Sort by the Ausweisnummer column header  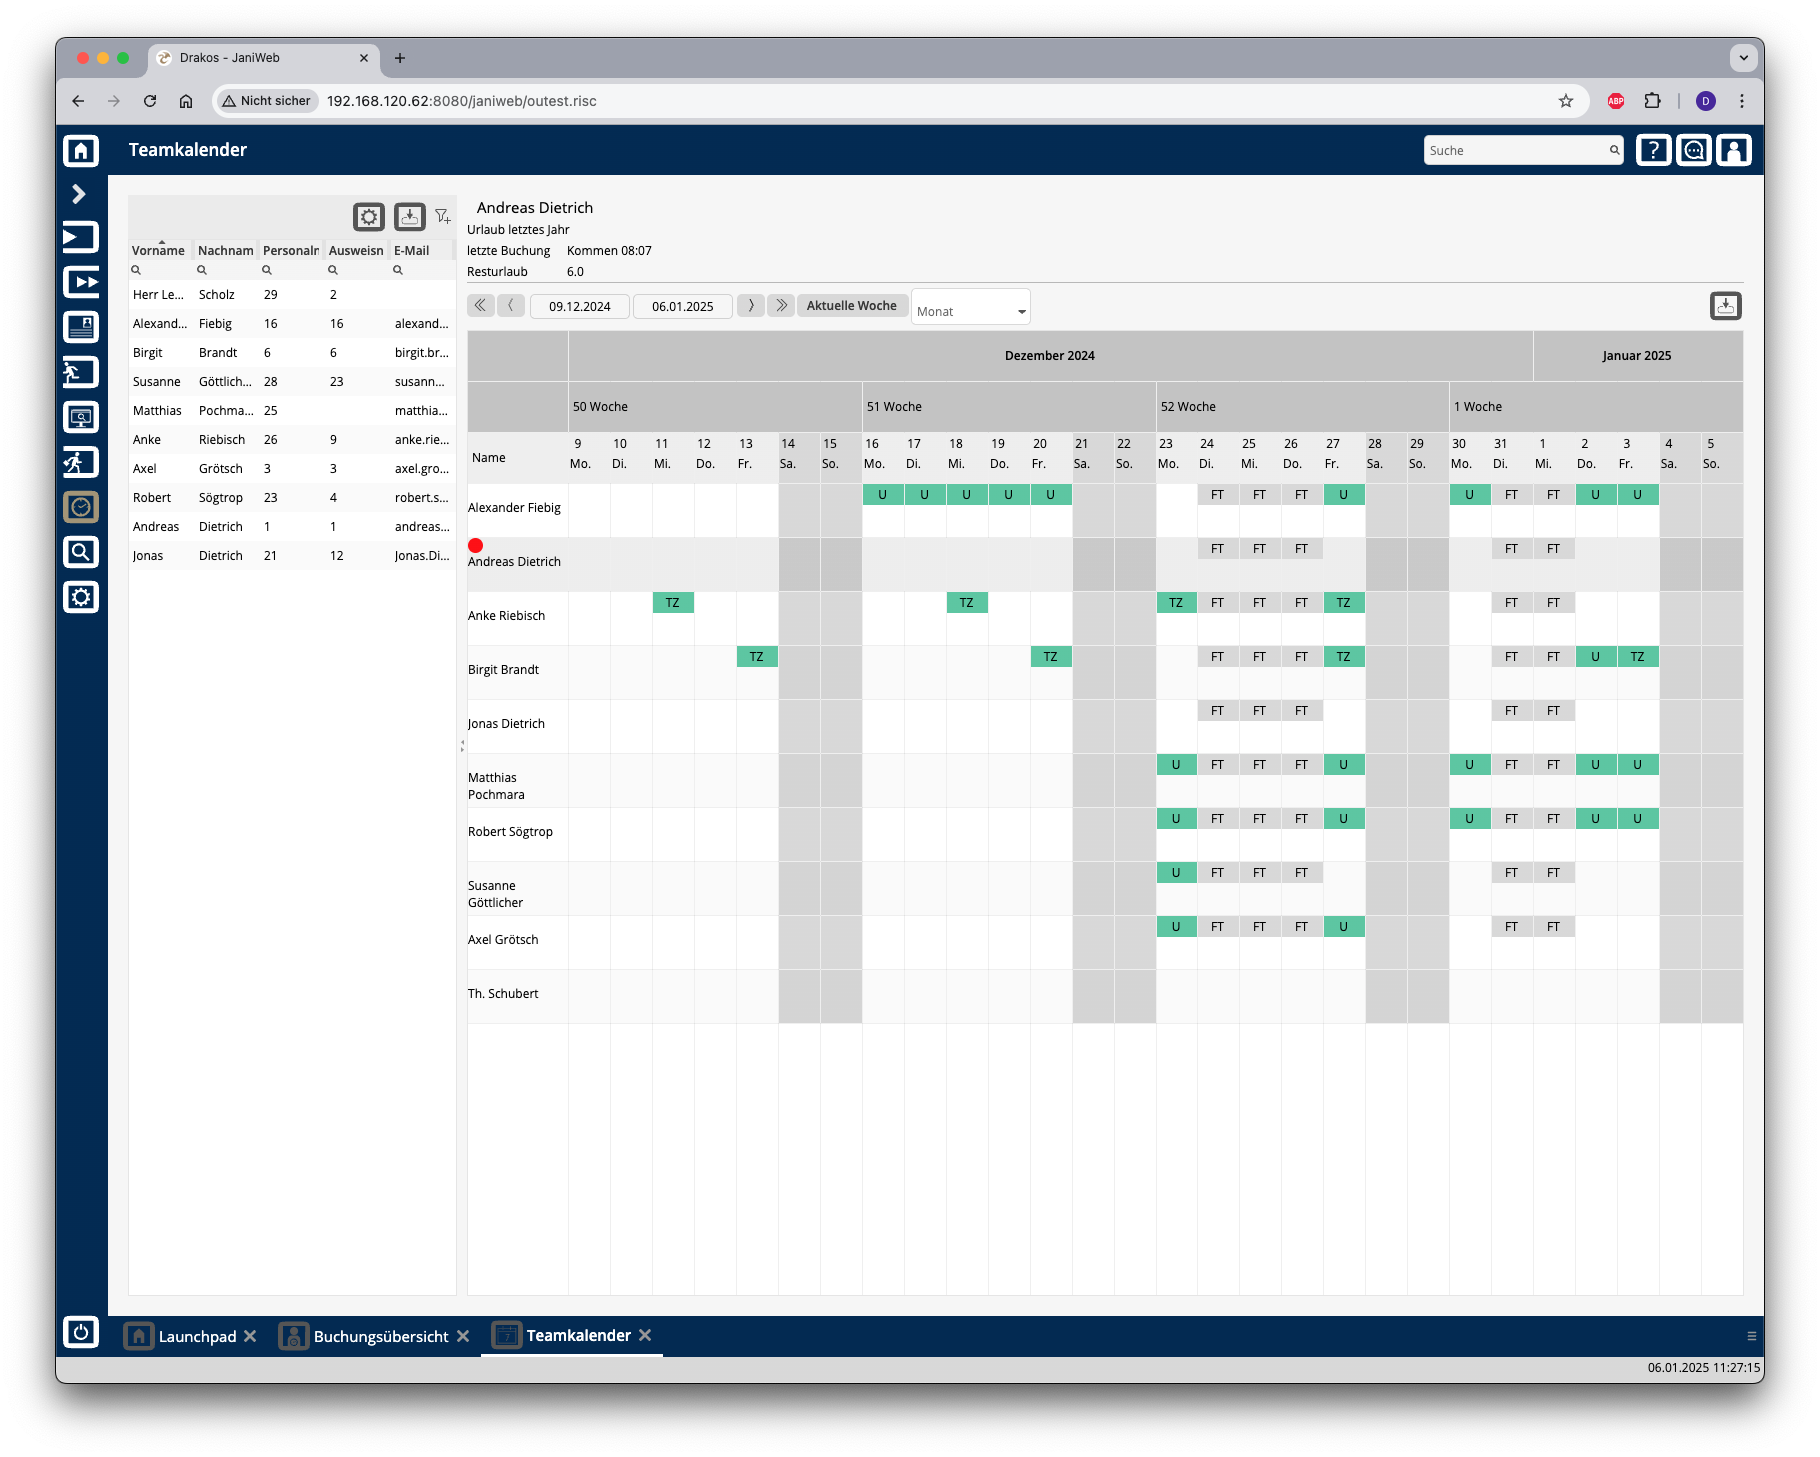coord(356,250)
